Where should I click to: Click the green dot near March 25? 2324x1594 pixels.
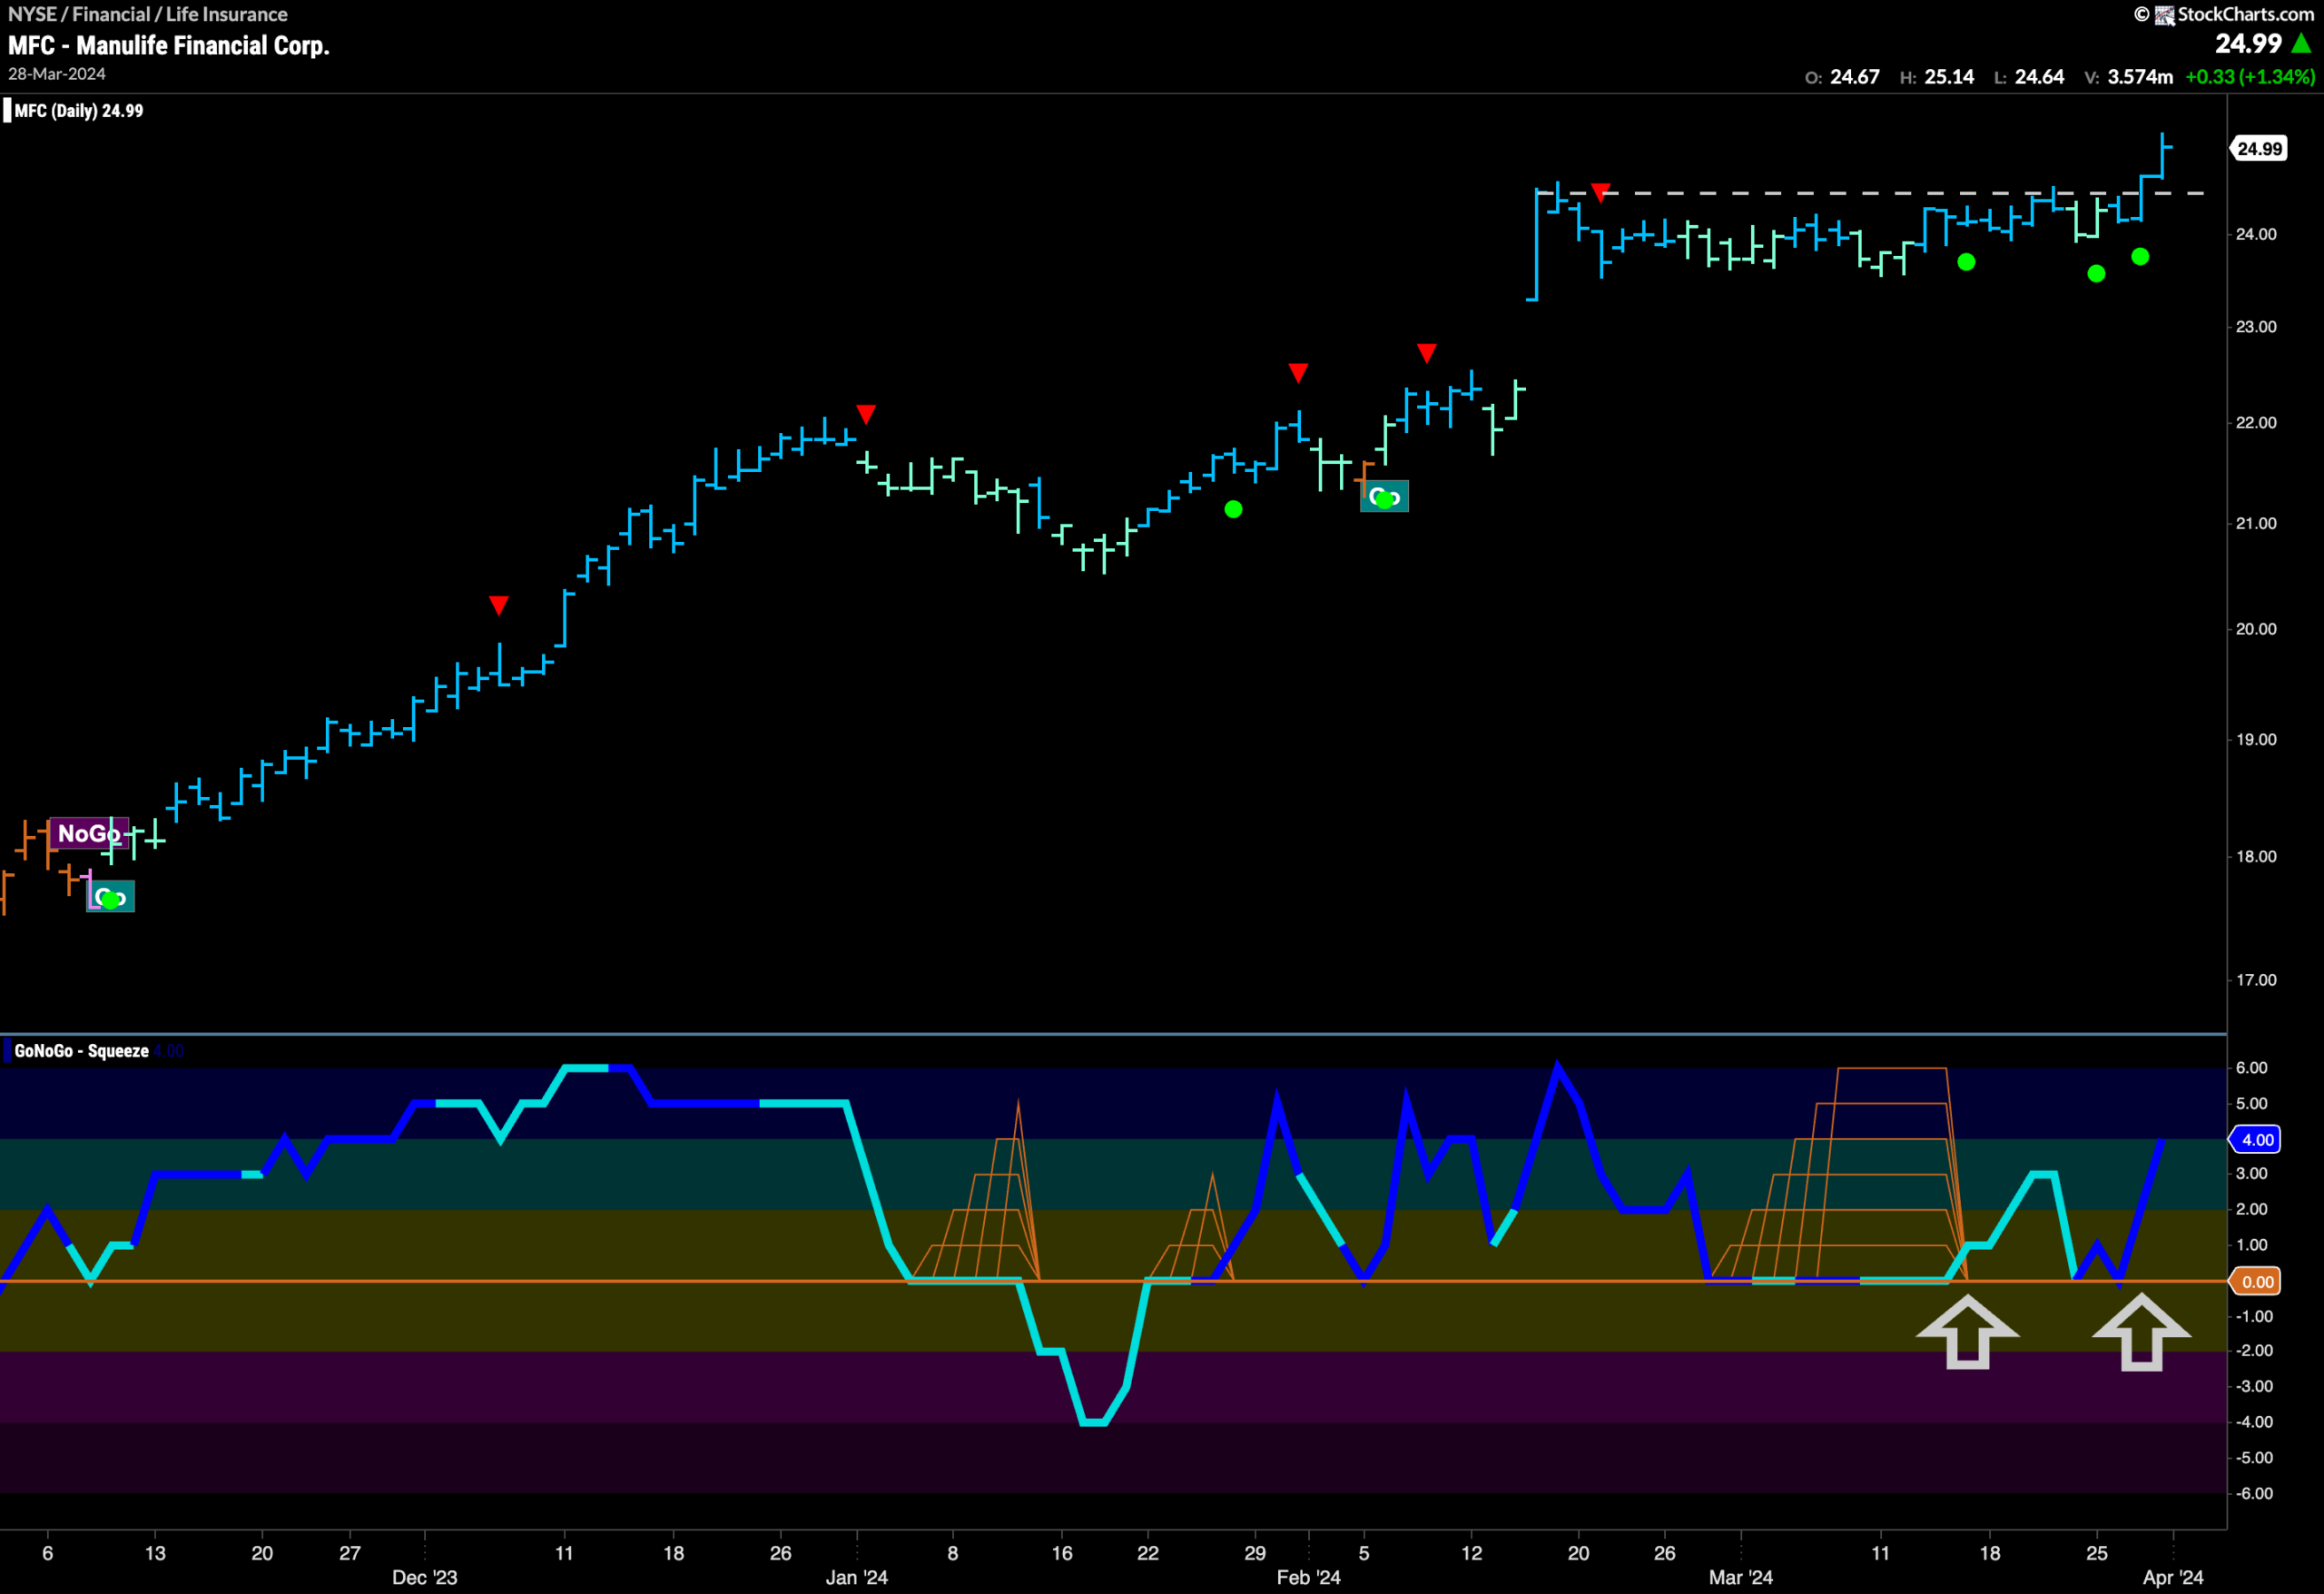point(2096,273)
